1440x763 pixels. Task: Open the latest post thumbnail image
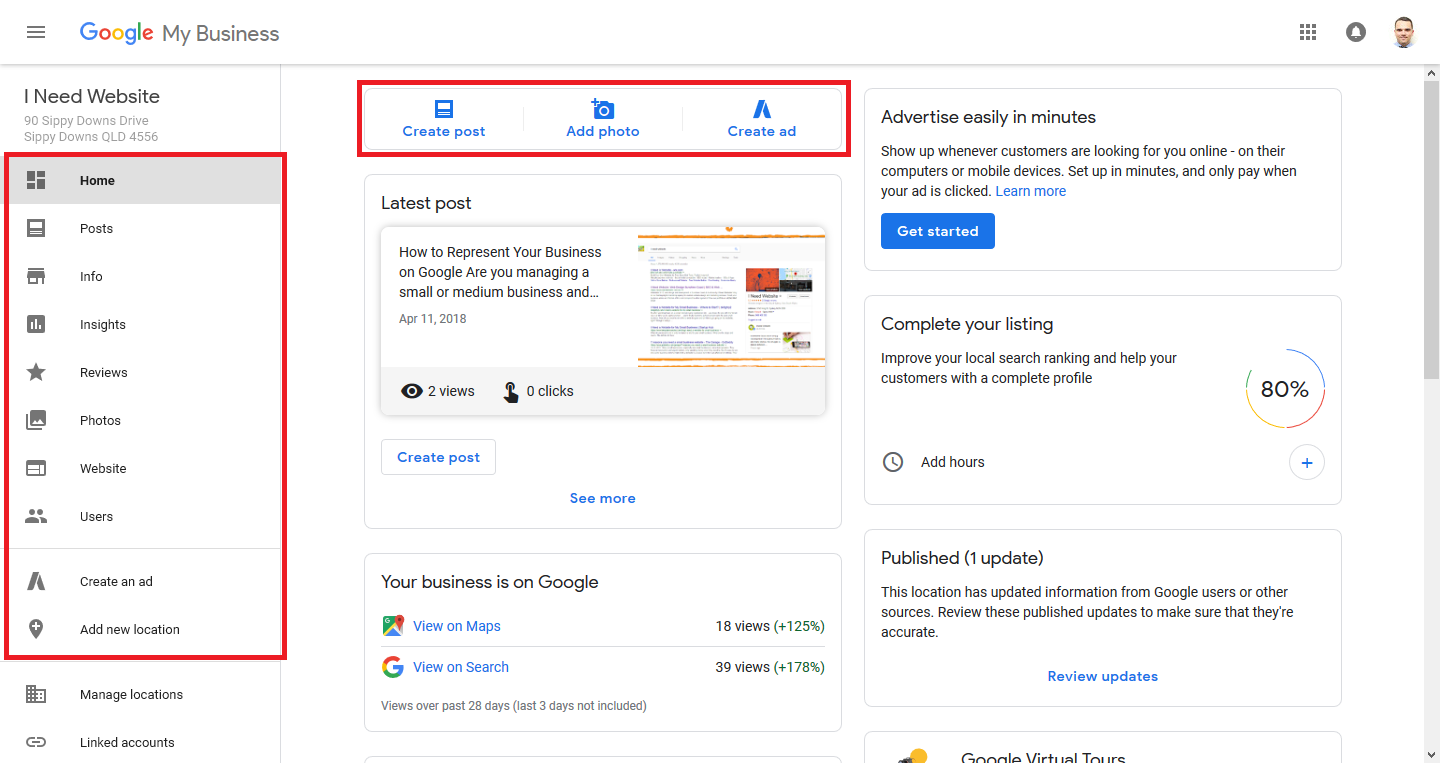click(731, 297)
